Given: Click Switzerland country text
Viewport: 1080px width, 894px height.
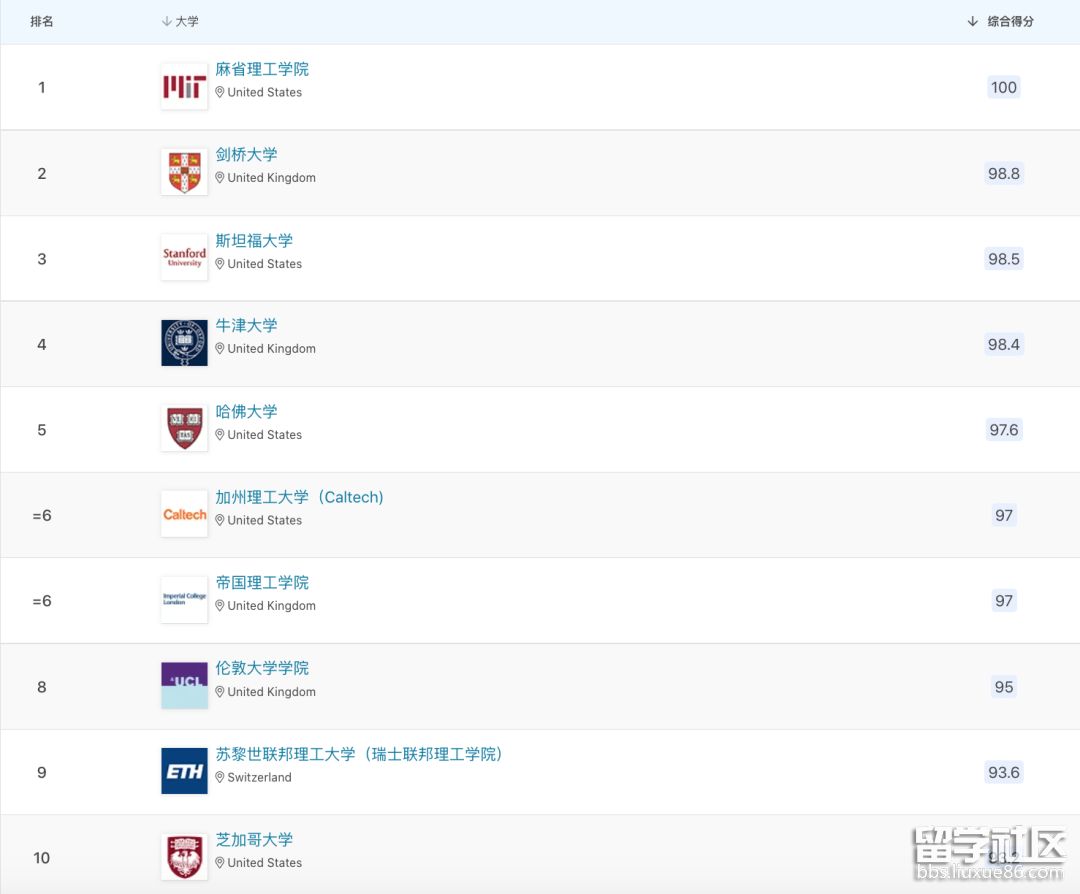Looking at the screenshot, I should click(x=260, y=777).
